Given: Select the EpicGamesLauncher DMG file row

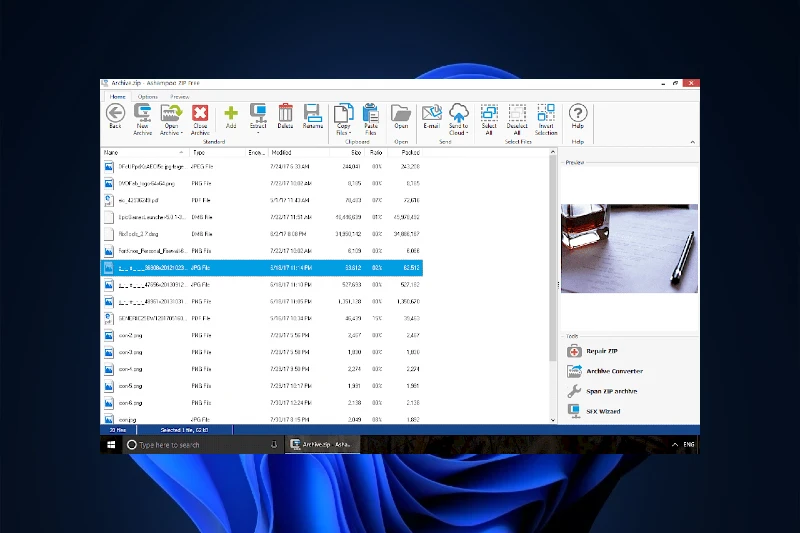Looking at the screenshot, I should pyautogui.click(x=262, y=217).
